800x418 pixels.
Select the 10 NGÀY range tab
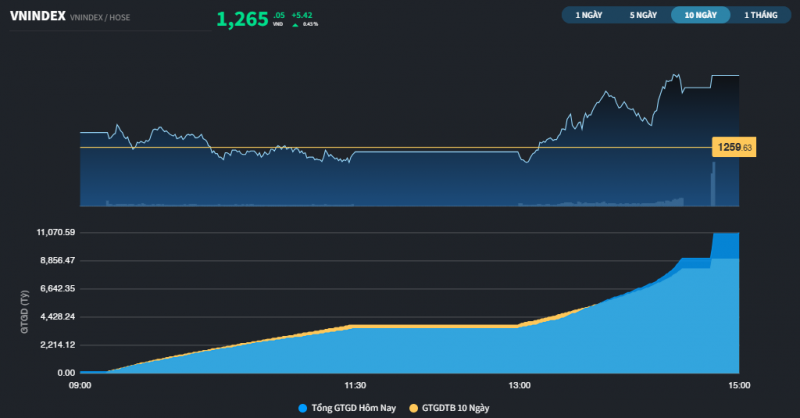tap(700, 15)
